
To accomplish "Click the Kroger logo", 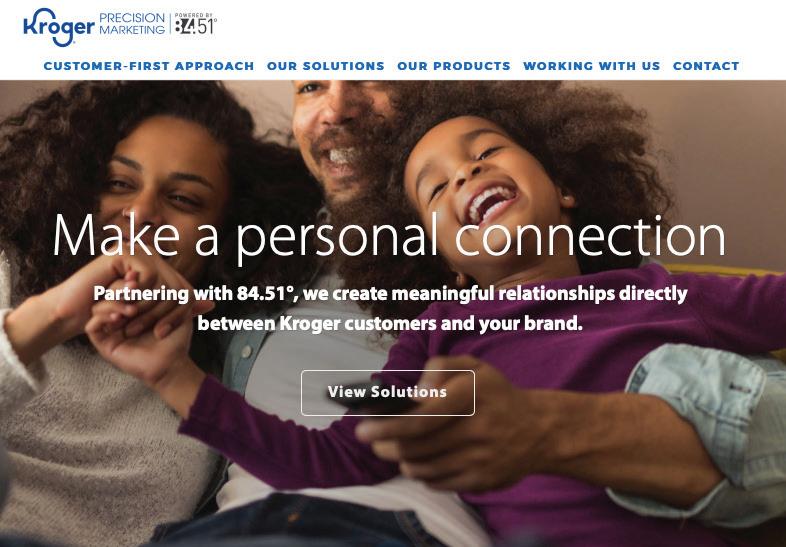I will pos(59,27).
